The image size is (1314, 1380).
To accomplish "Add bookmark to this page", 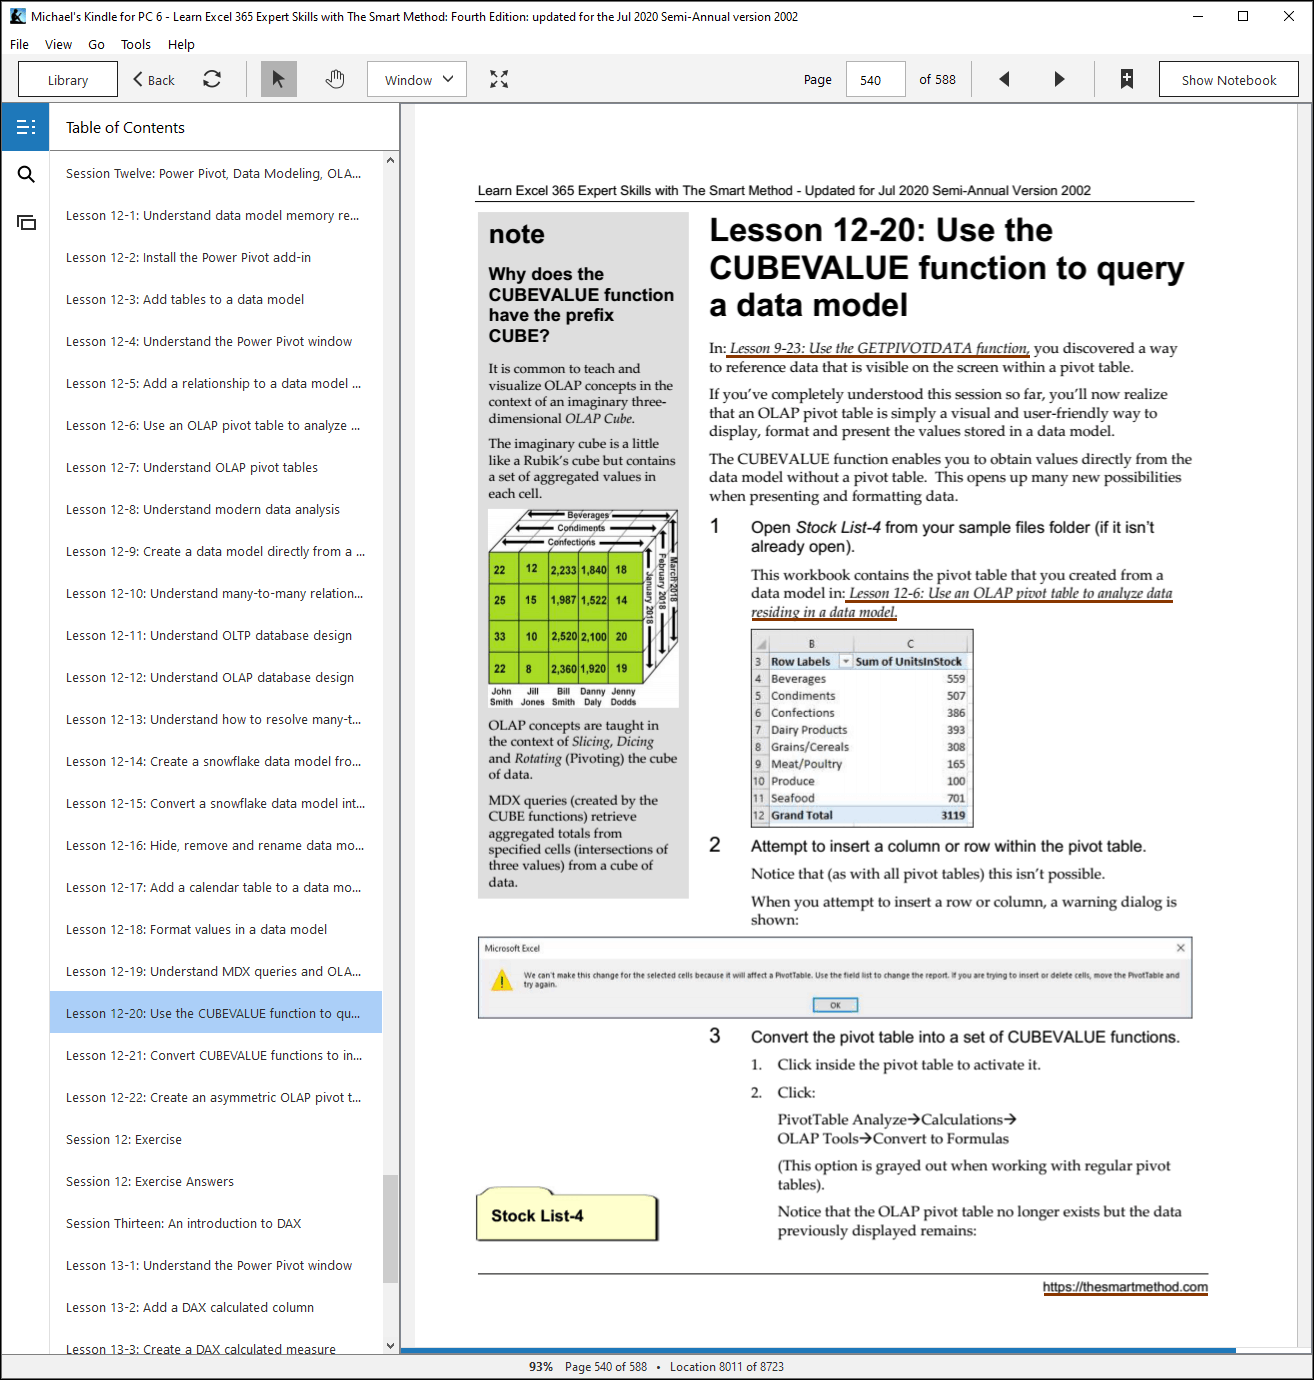I will coord(1127,79).
